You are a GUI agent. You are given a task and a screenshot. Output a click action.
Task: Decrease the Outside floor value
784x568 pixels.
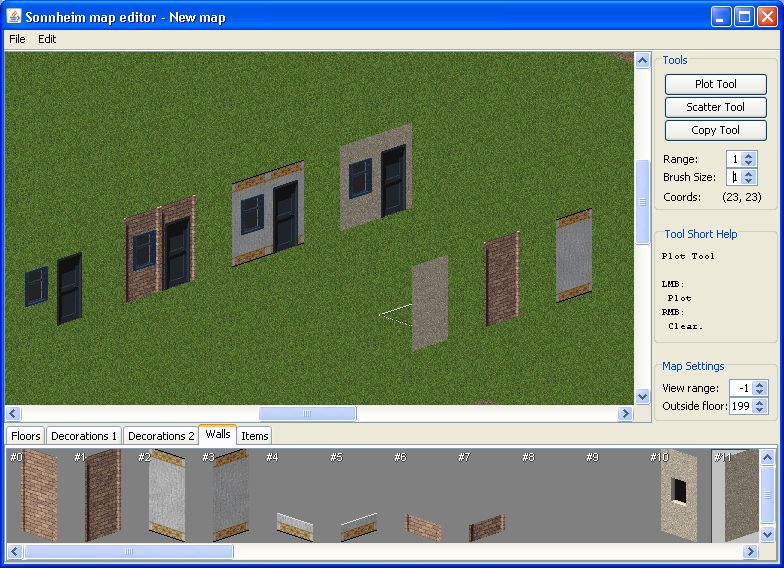point(760,410)
